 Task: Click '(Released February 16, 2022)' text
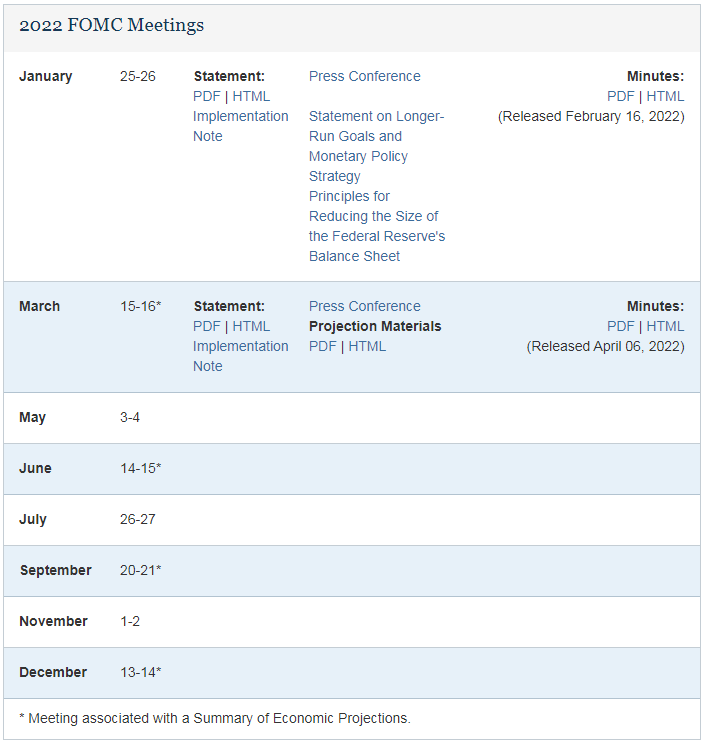[591, 116]
